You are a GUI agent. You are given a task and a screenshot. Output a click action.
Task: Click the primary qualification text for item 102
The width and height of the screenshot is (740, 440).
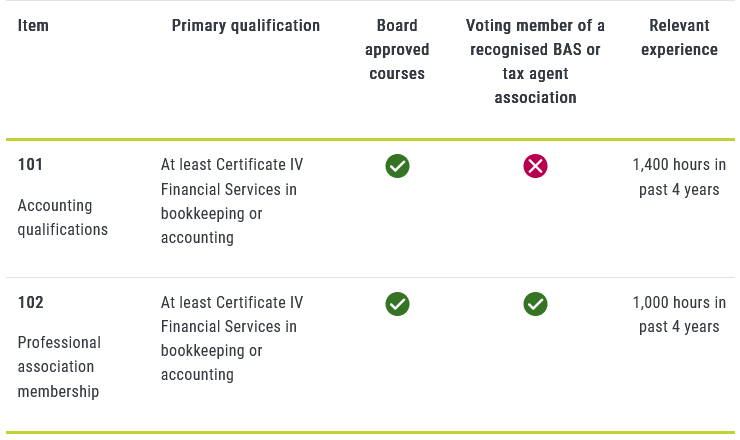(231, 339)
